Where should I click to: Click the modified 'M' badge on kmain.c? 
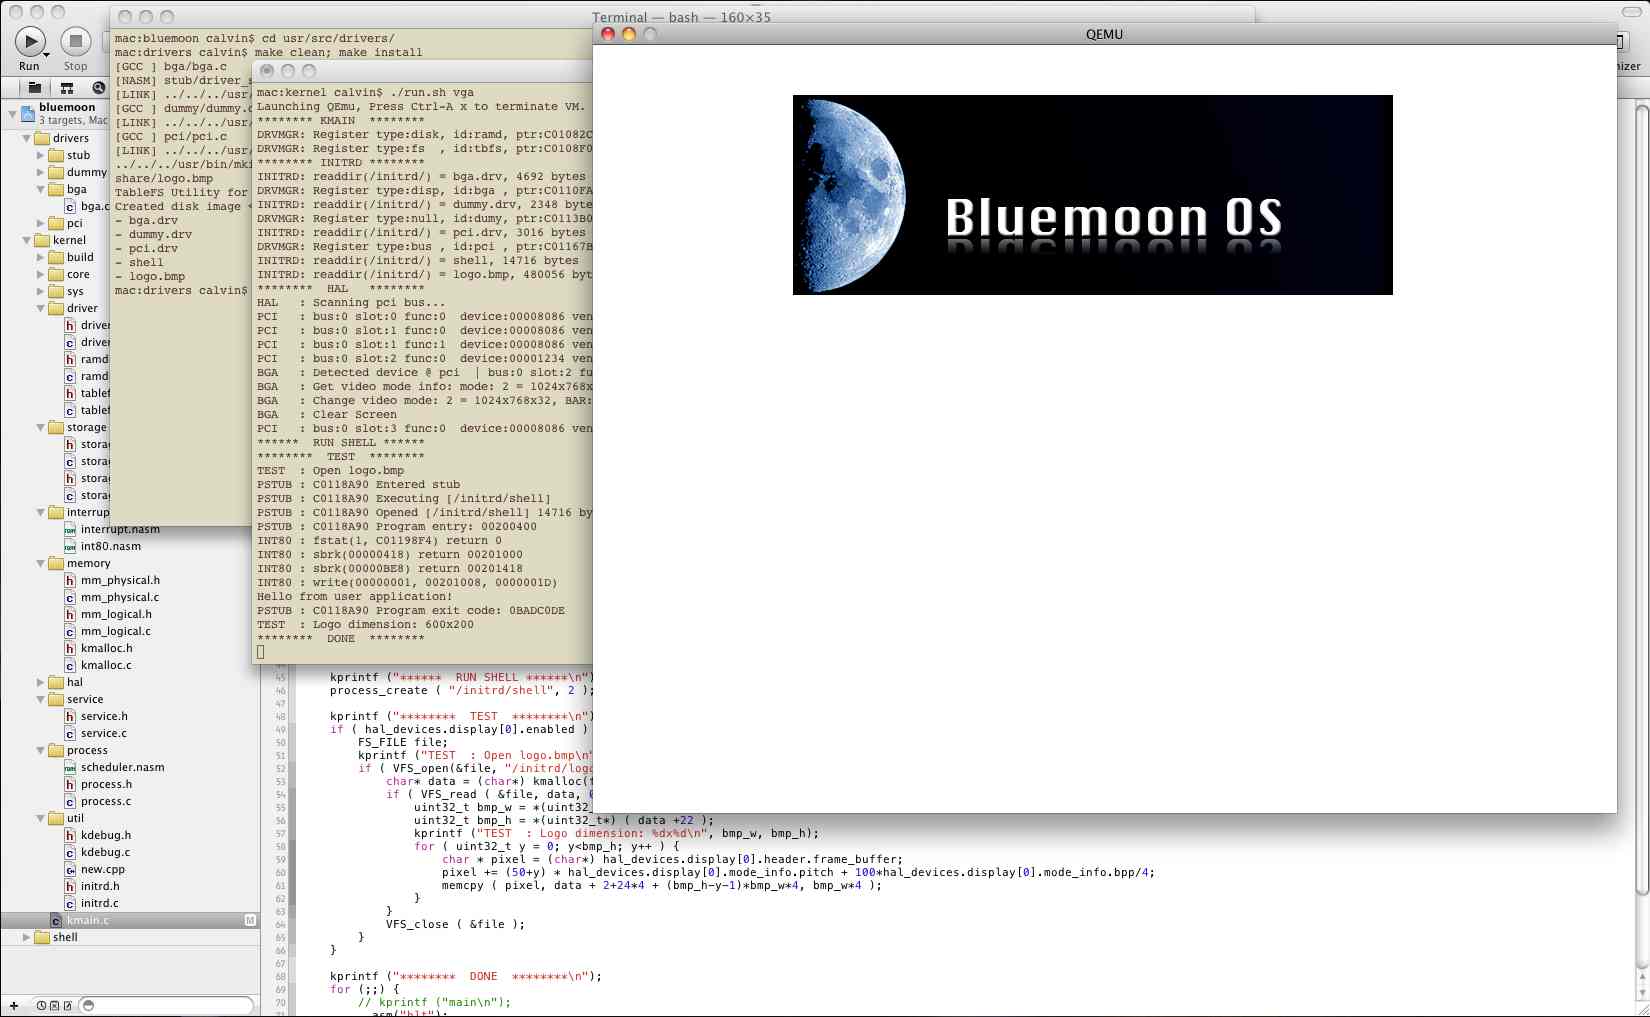(250, 920)
